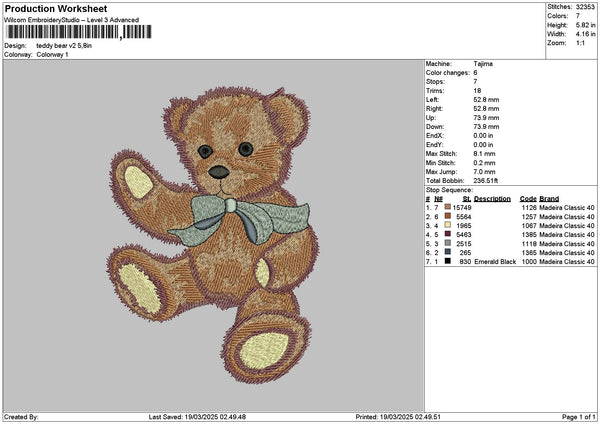Click 'Wilcom EmbroideryStudio – Level 3 Advanced' text
The height and width of the screenshot is (424, 600).
72,20
